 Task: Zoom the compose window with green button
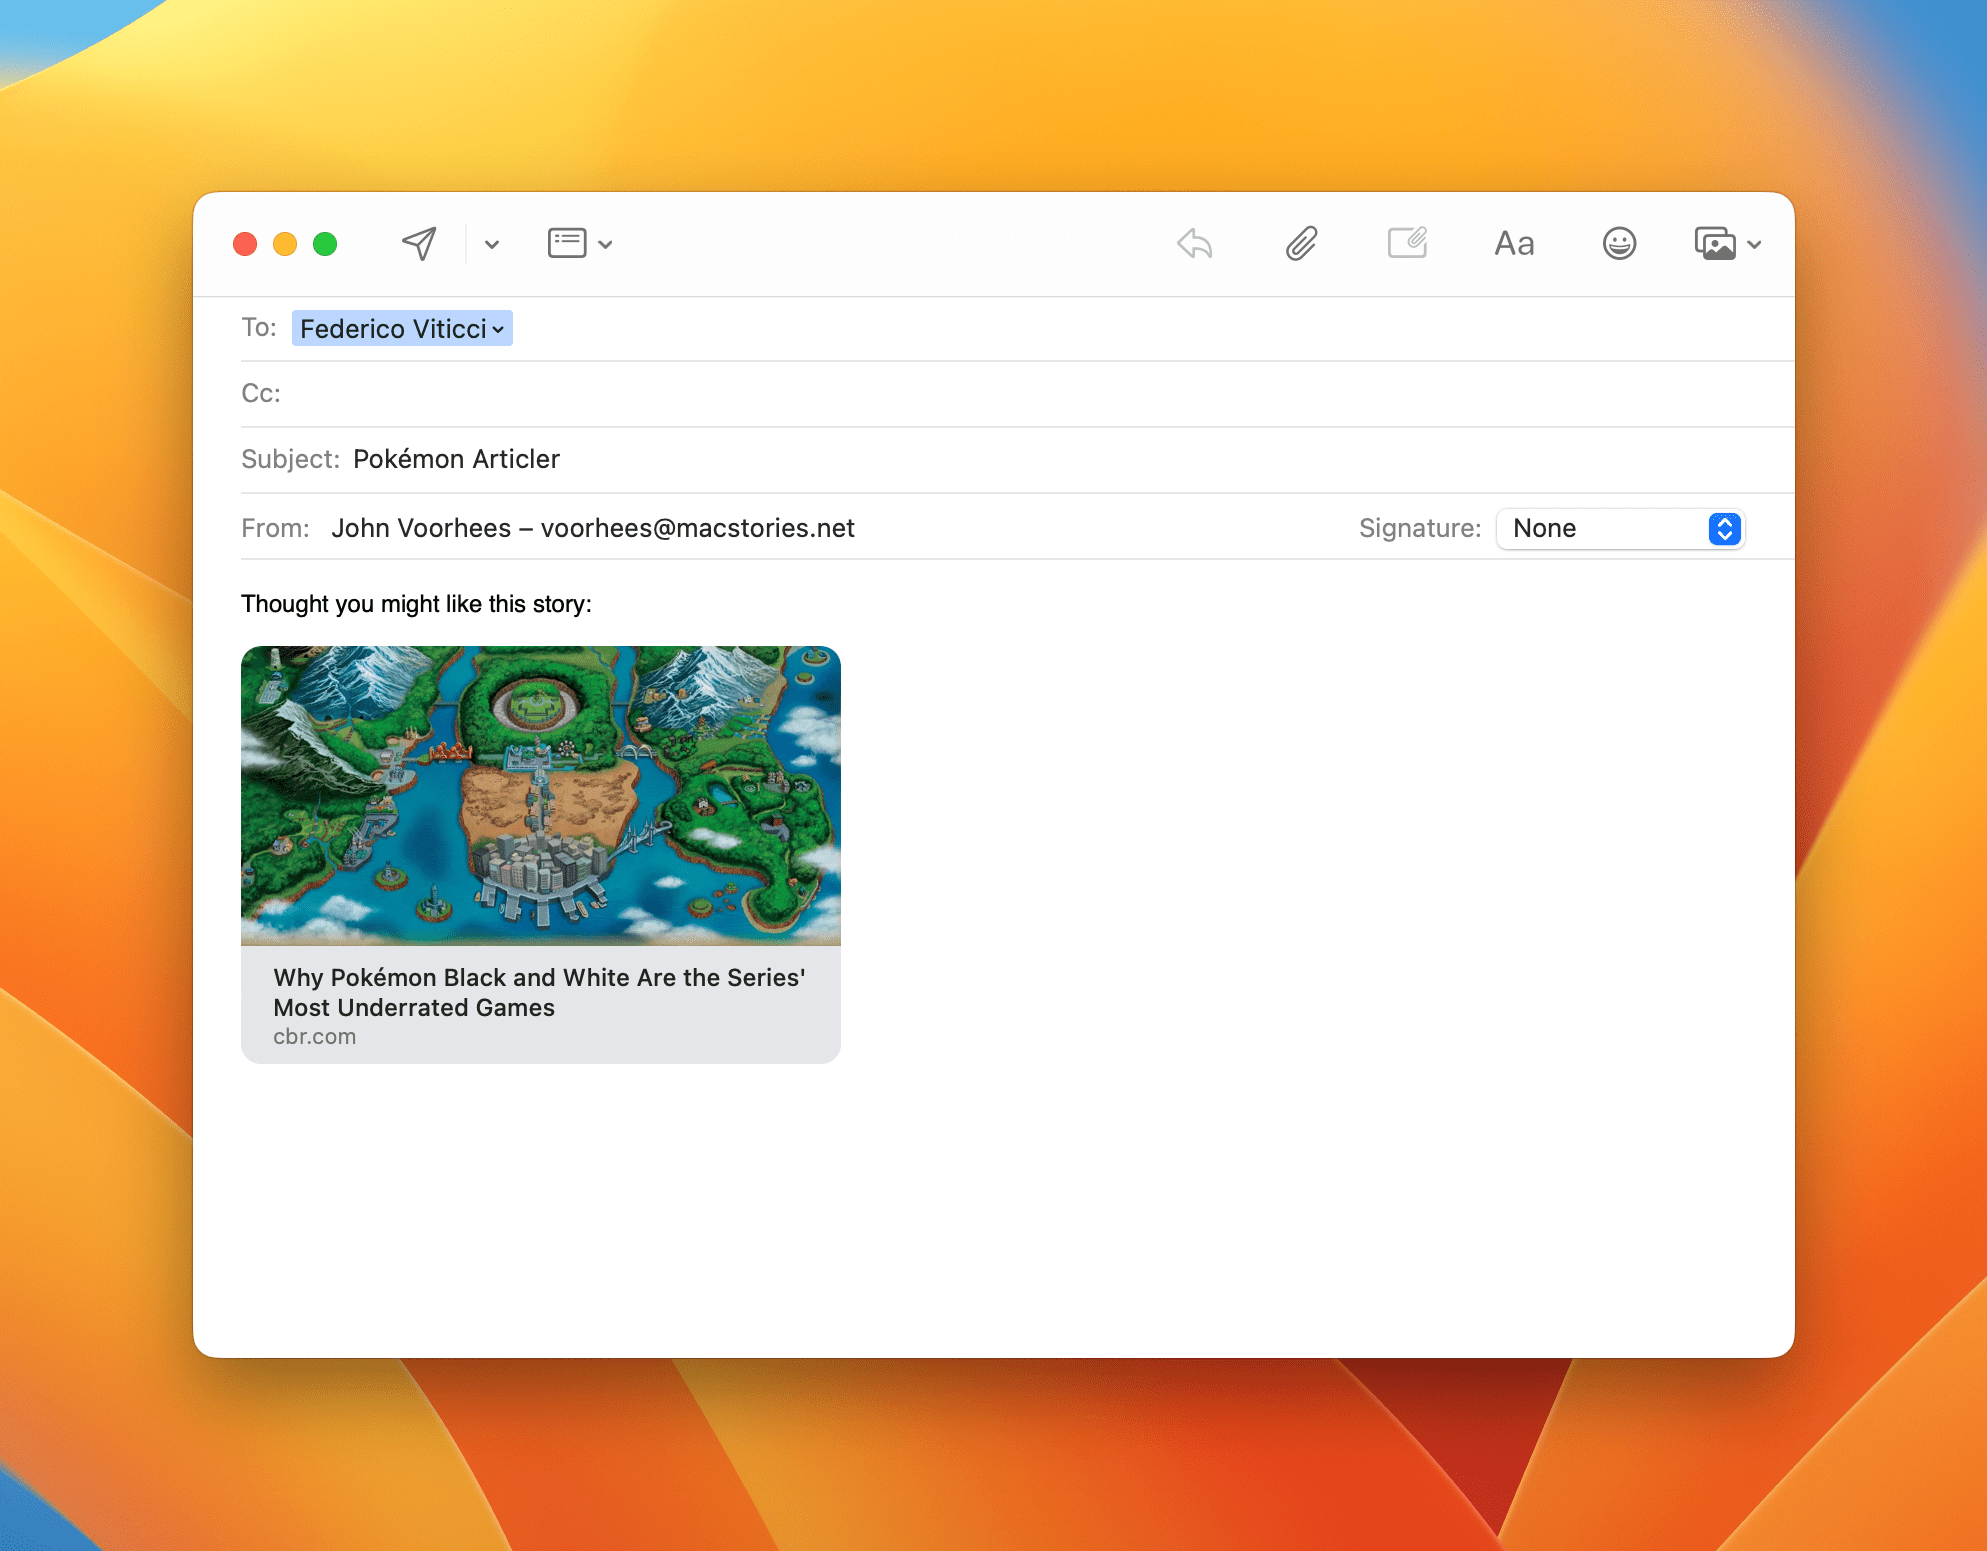(x=325, y=244)
